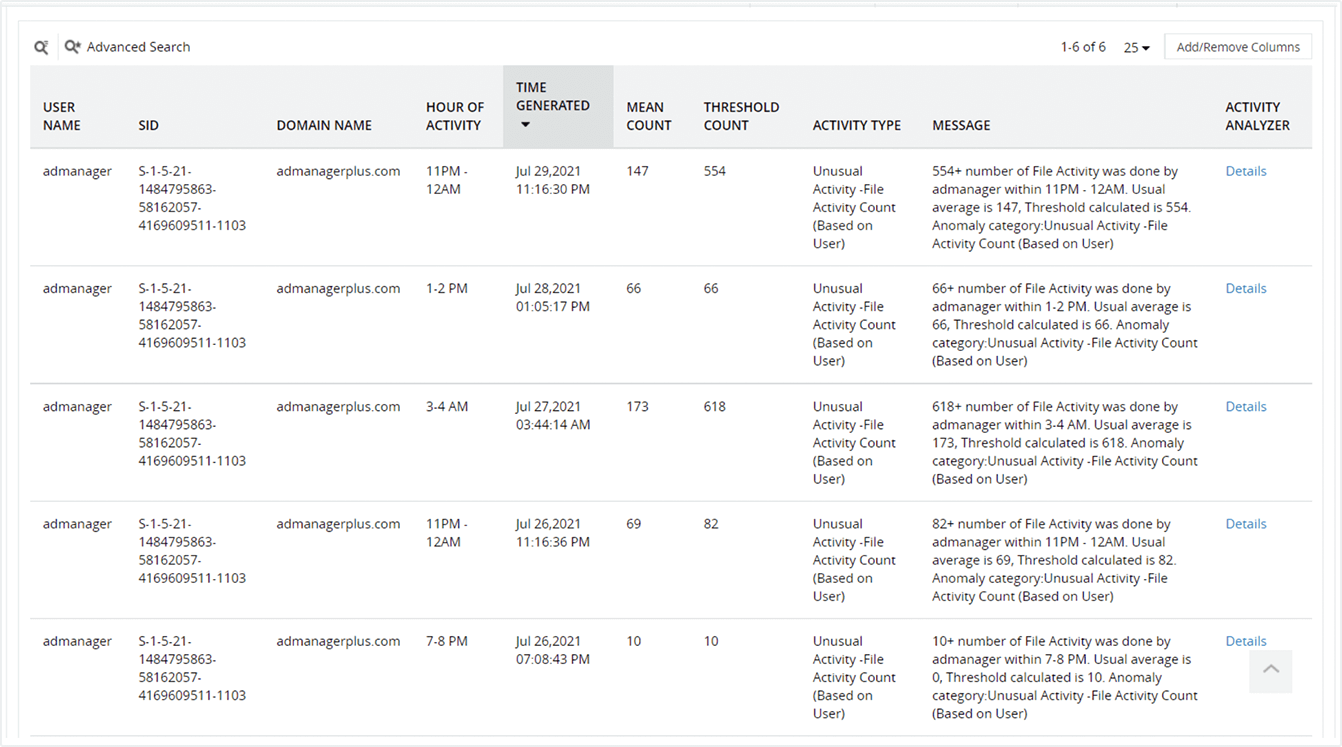1342x747 pixels.
Task: Open the rows-per-page 25 dropdown
Action: click(1136, 47)
